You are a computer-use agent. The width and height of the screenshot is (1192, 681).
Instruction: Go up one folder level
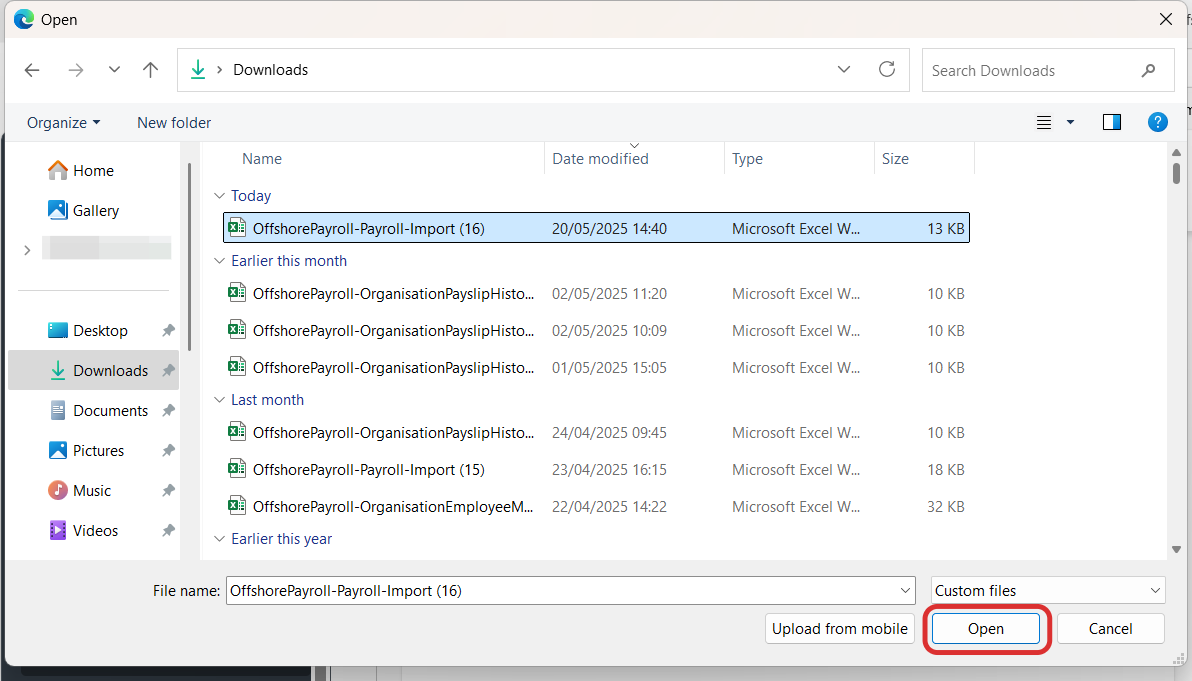pos(151,70)
